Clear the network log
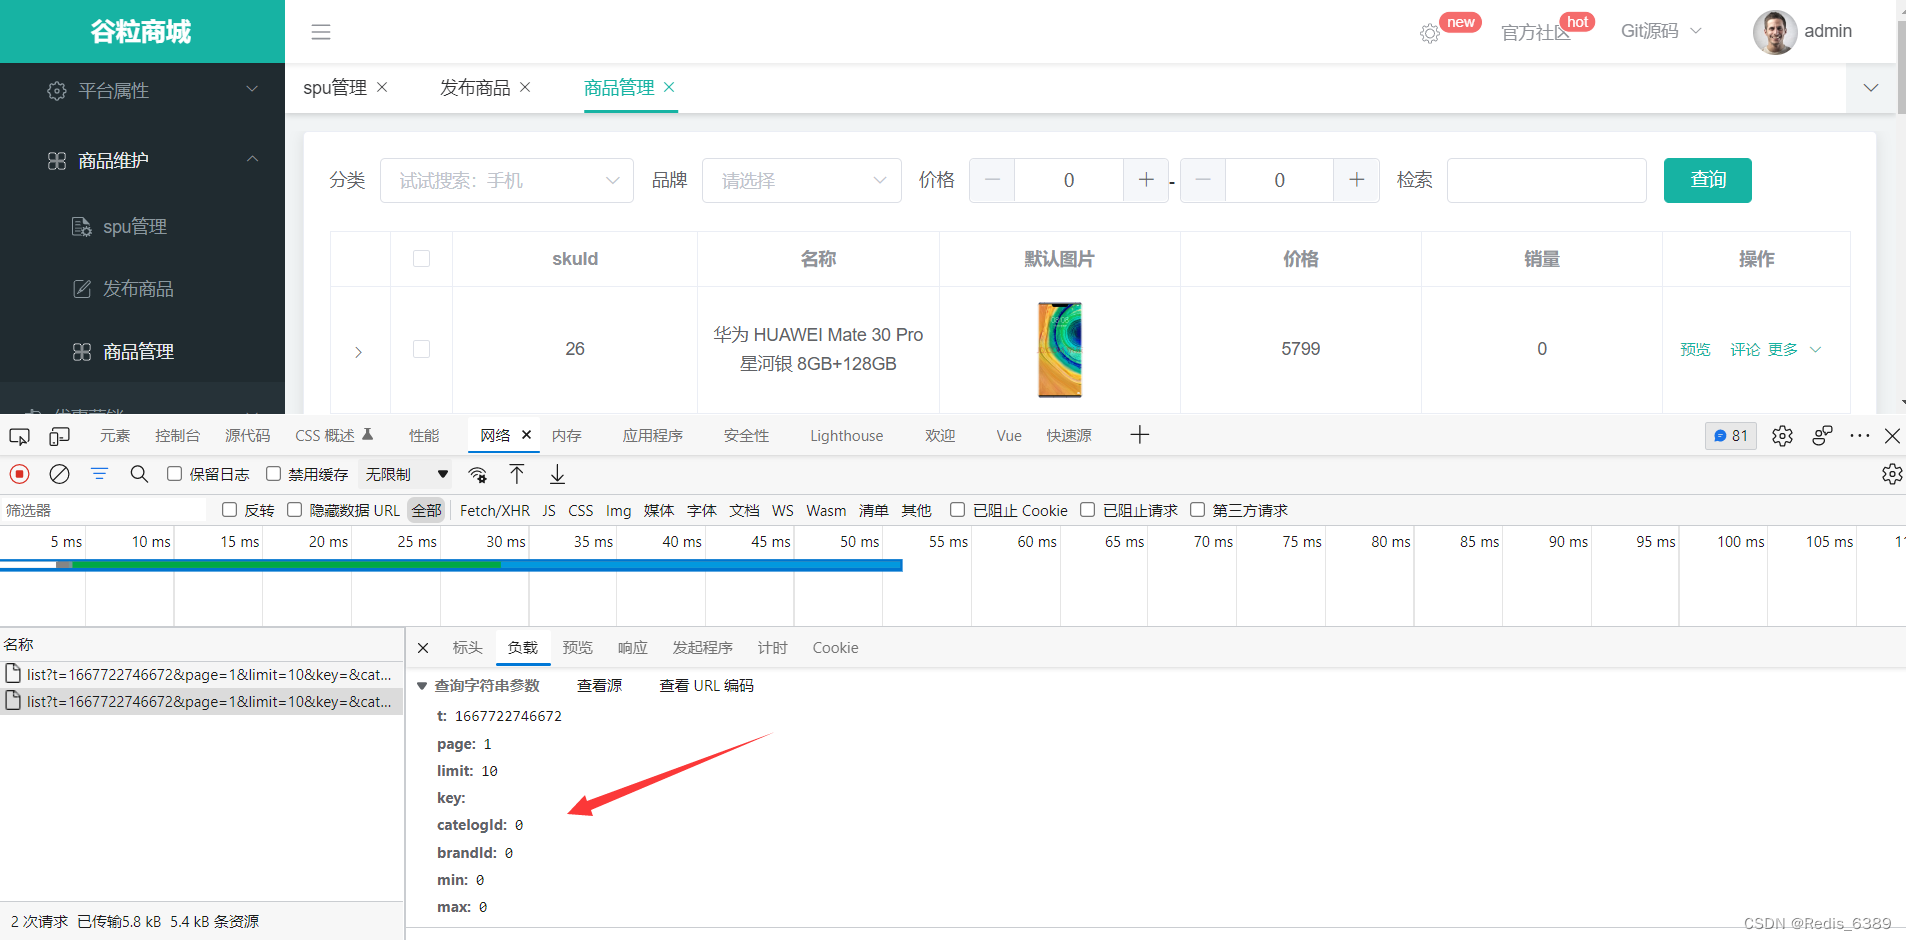This screenshot has height=940, width=1906. click(x=59, y=474)
